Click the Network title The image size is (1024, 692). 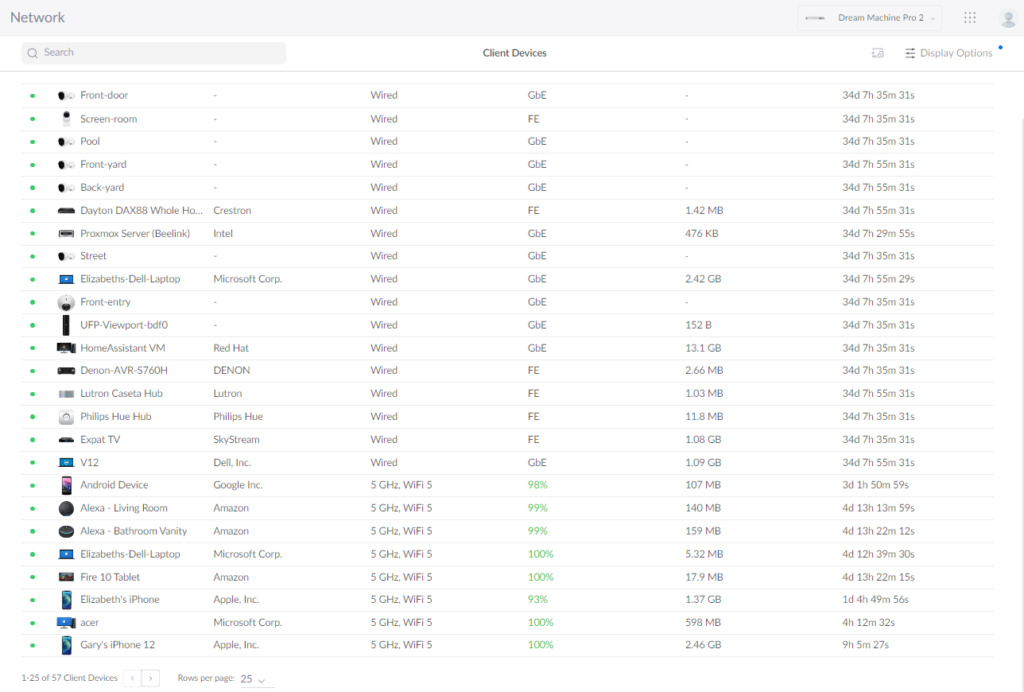tap(37, 18)
